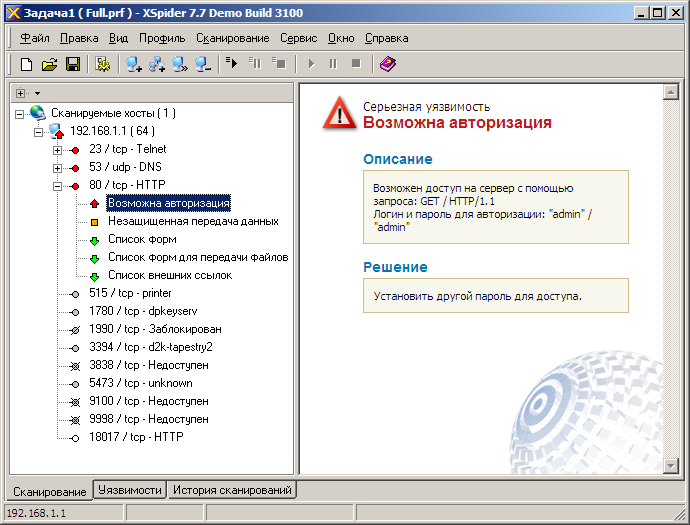The height and width of the screenshot is (525, 690).
Task: Click the host computer icon of 192.168.1.1
Action: [57, 131]
